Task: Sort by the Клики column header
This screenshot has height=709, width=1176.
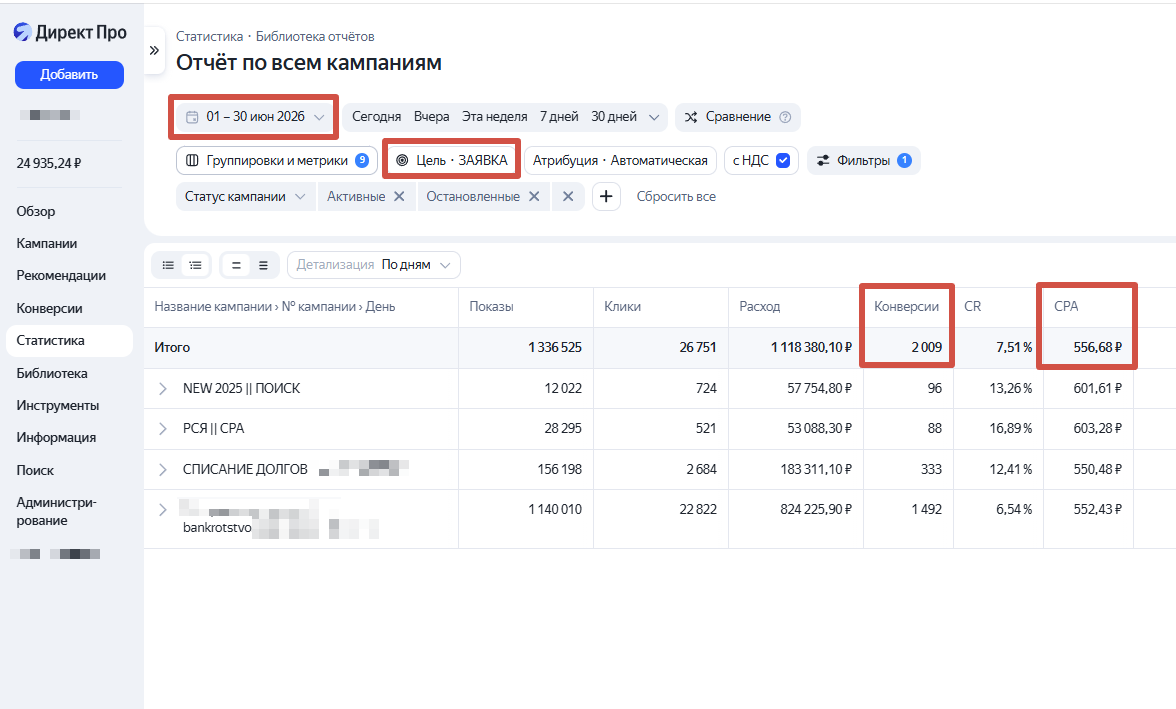Action: [622, 307]
